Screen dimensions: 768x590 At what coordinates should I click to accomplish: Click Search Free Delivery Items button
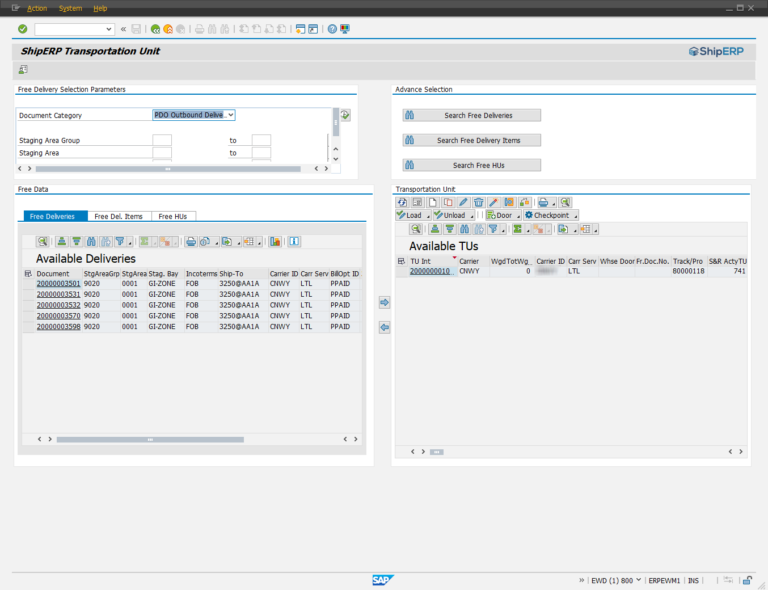(x=472, y=140)
